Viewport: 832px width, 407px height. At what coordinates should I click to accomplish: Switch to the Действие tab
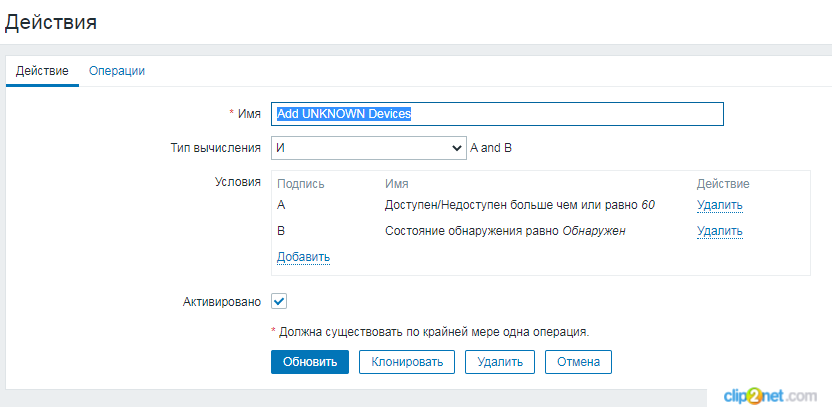coord(42,71)
